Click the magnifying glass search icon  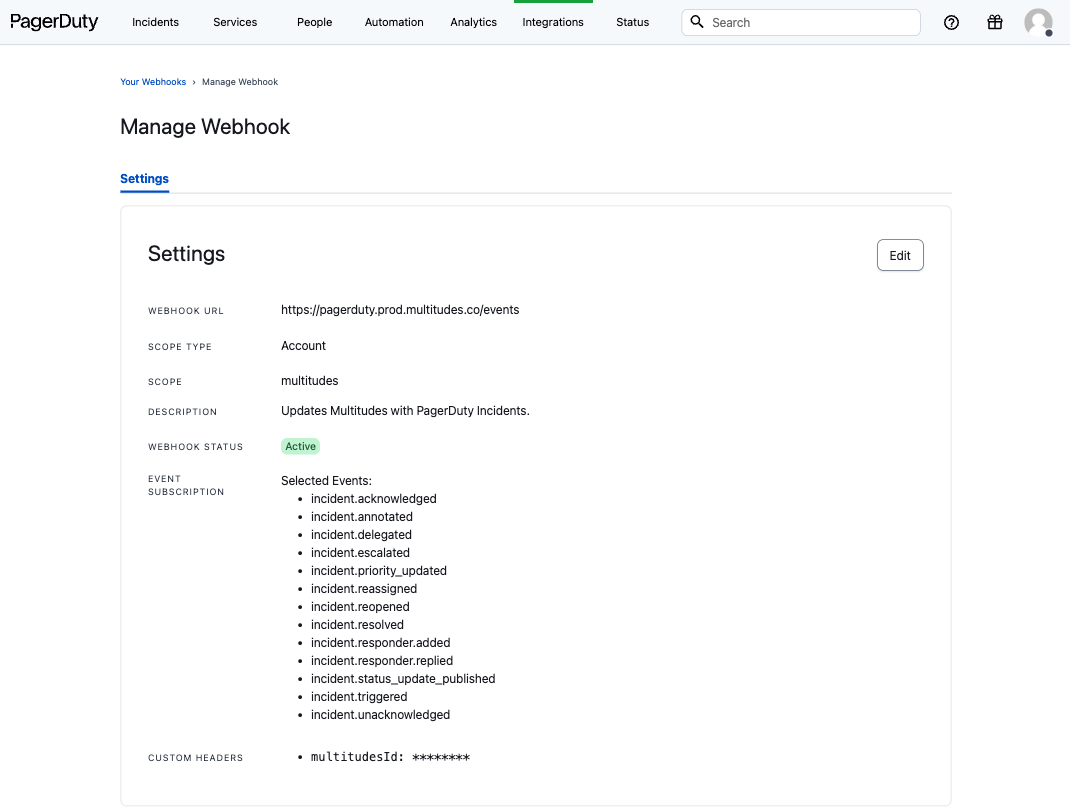pyautogui.click(x=697, y=22)
